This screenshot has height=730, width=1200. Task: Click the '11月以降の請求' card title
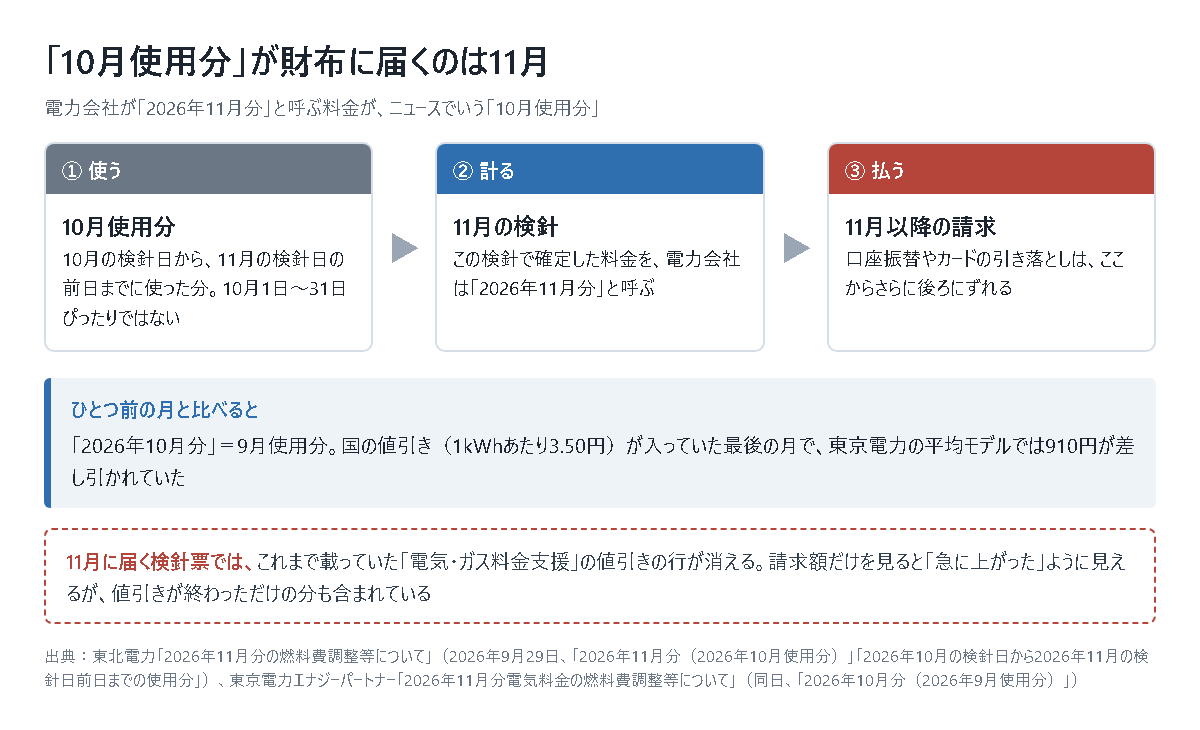pyautogui.click(x=920, y=228)
